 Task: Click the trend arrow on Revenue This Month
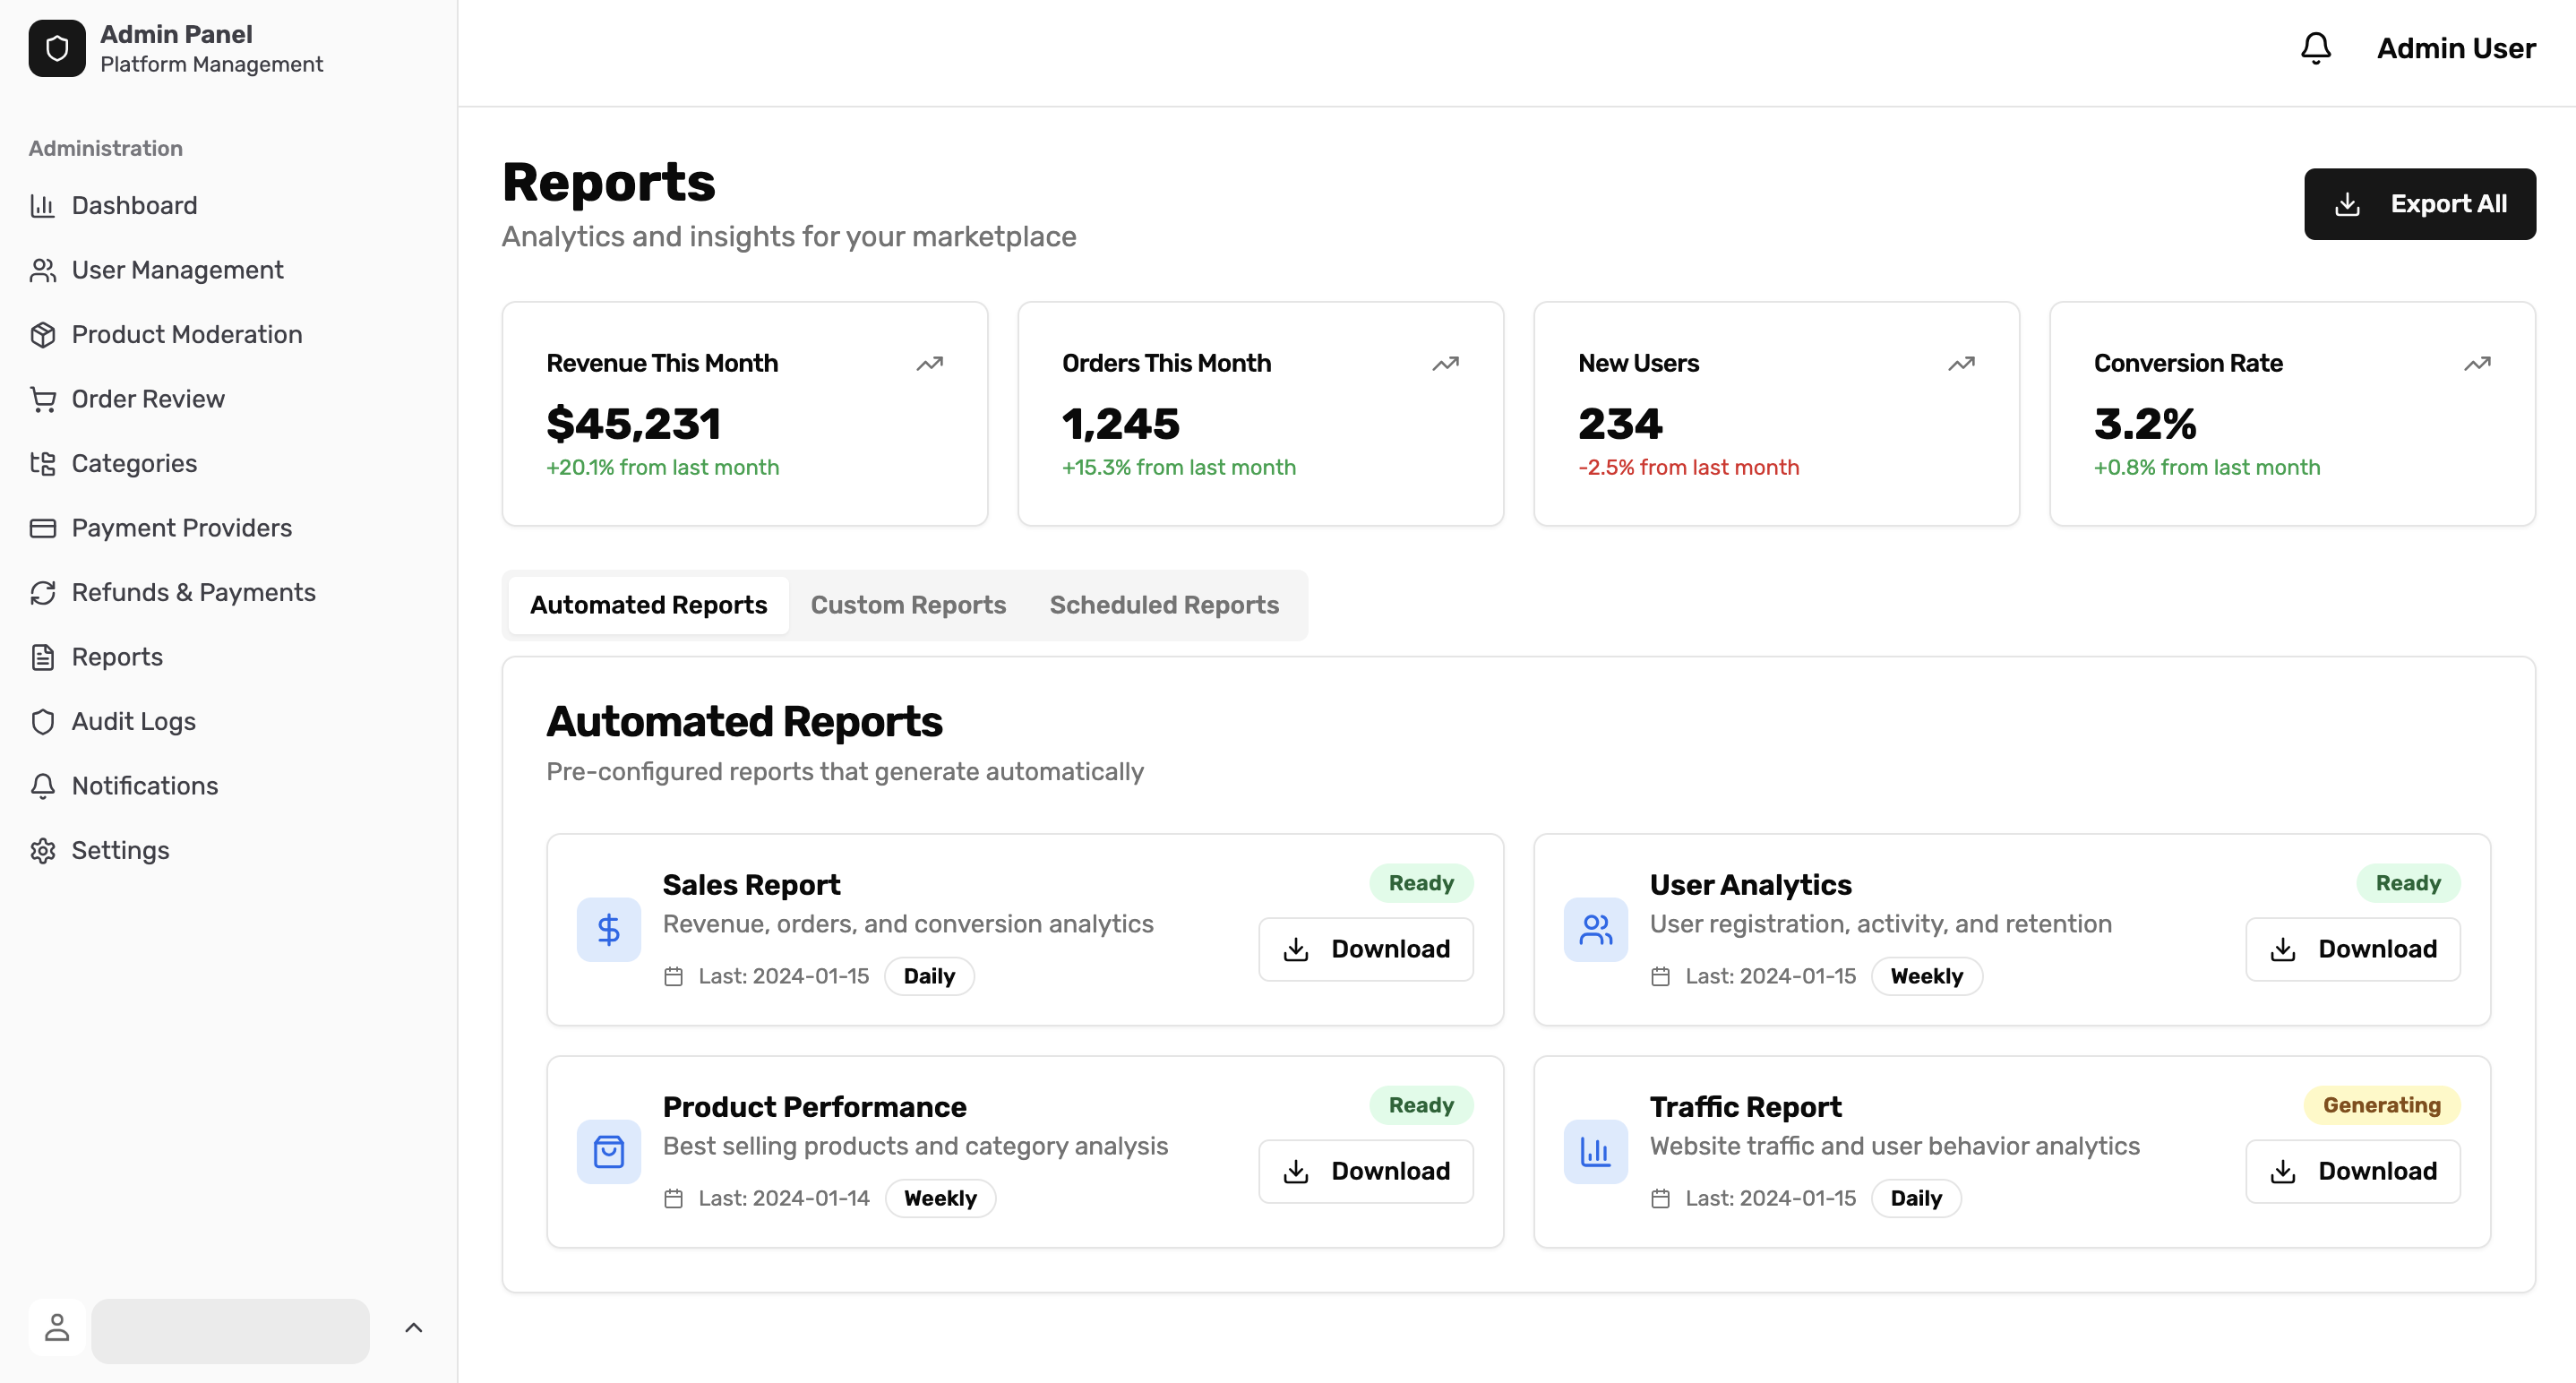(x=929, y=363)
